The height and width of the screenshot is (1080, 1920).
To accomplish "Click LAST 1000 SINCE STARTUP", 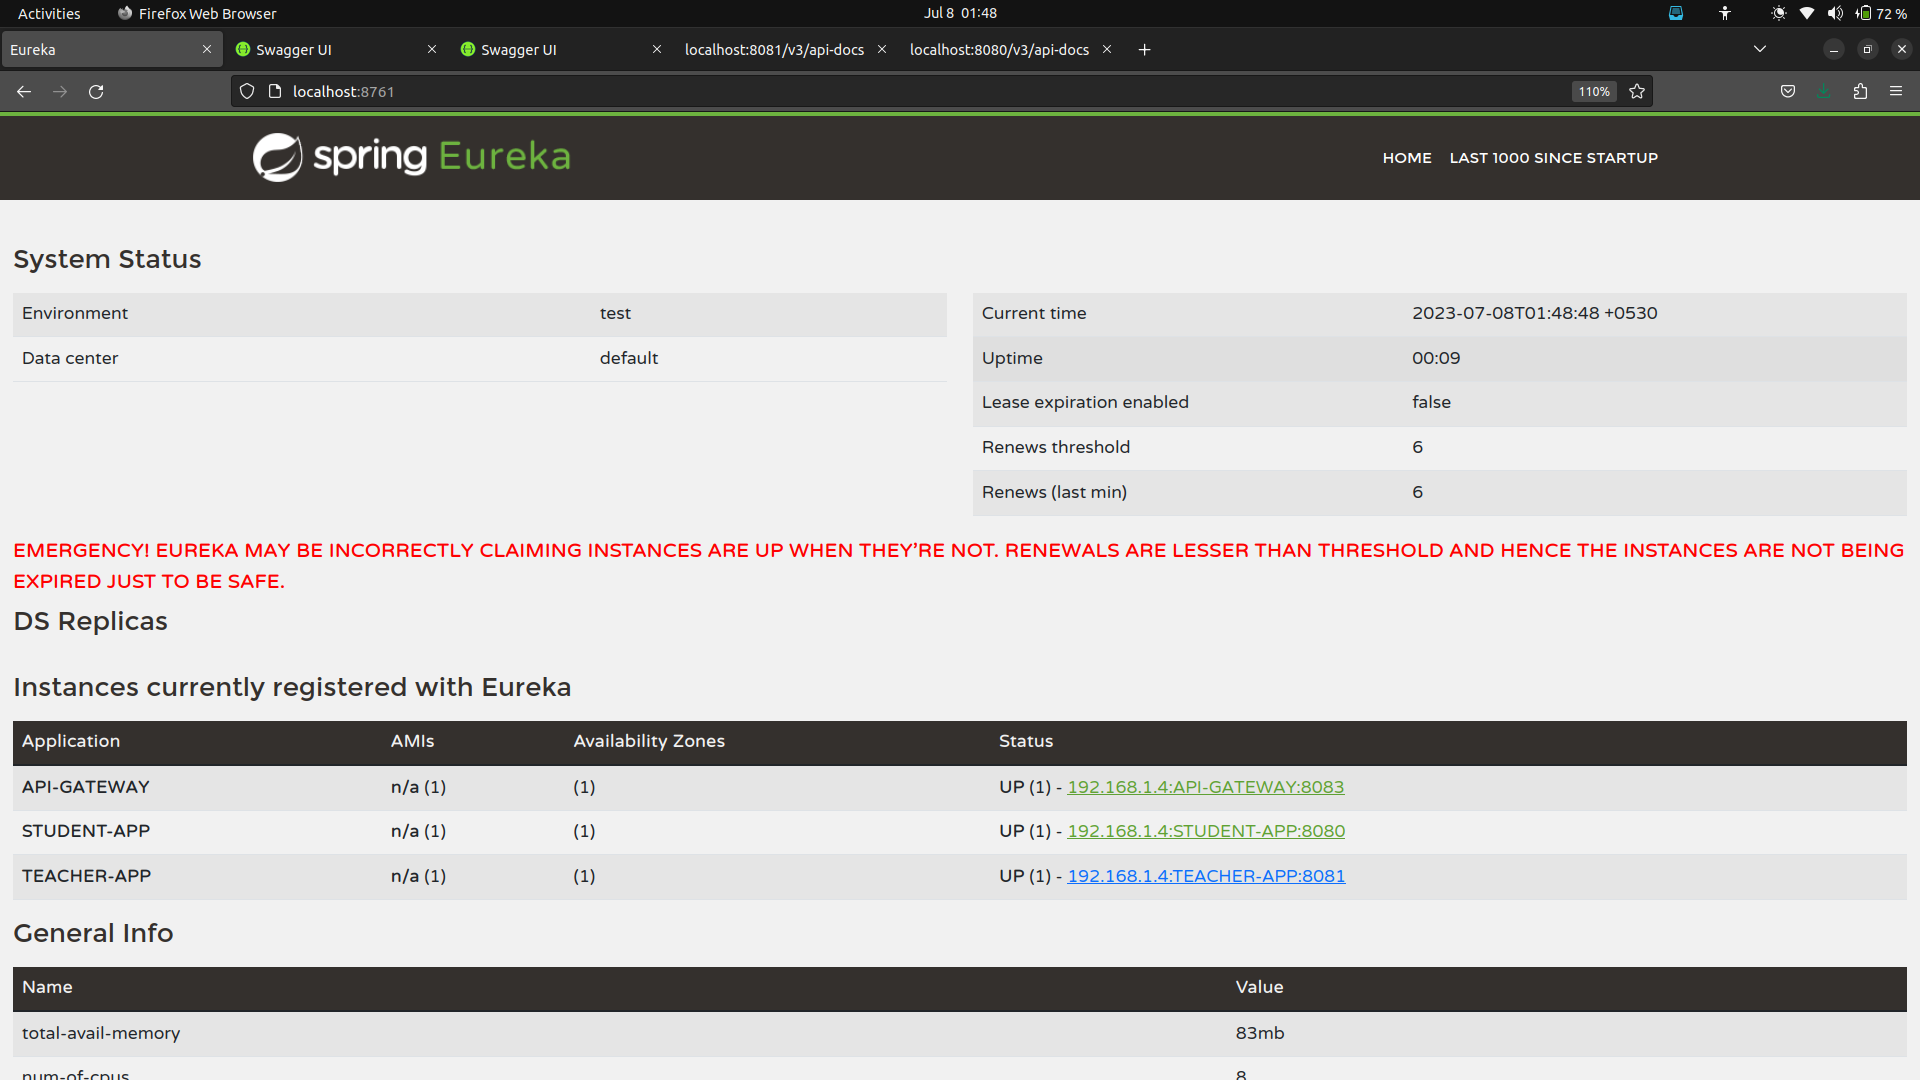I will click(1554, 157).
